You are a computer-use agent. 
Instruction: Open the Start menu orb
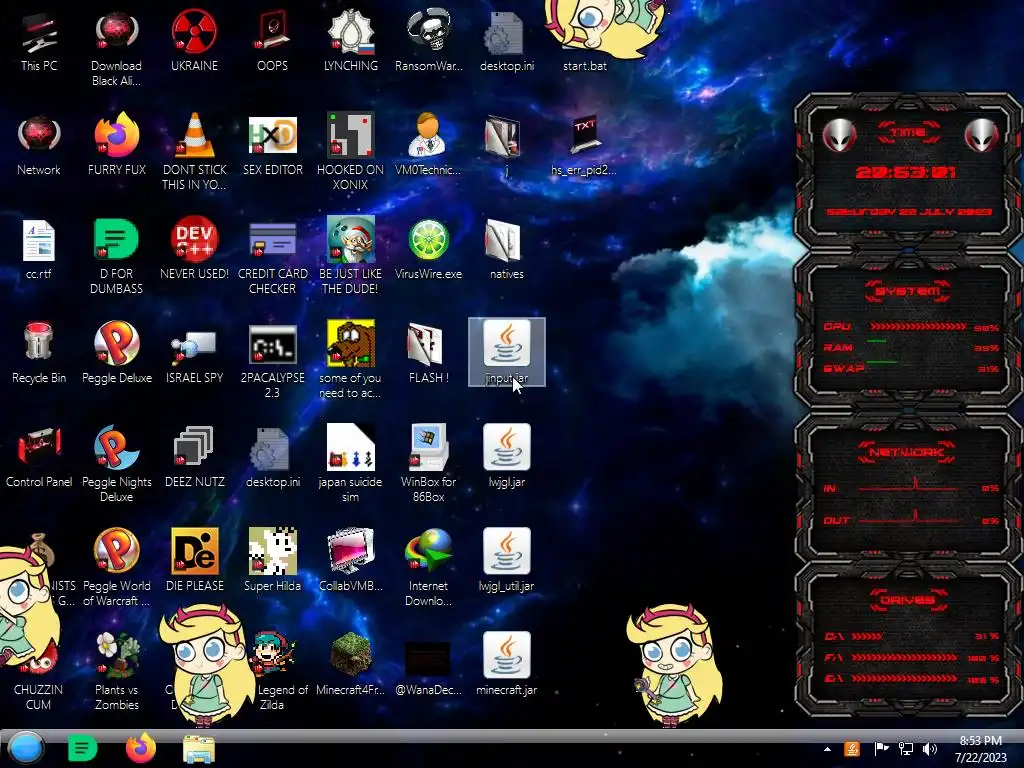pos(26,748)
